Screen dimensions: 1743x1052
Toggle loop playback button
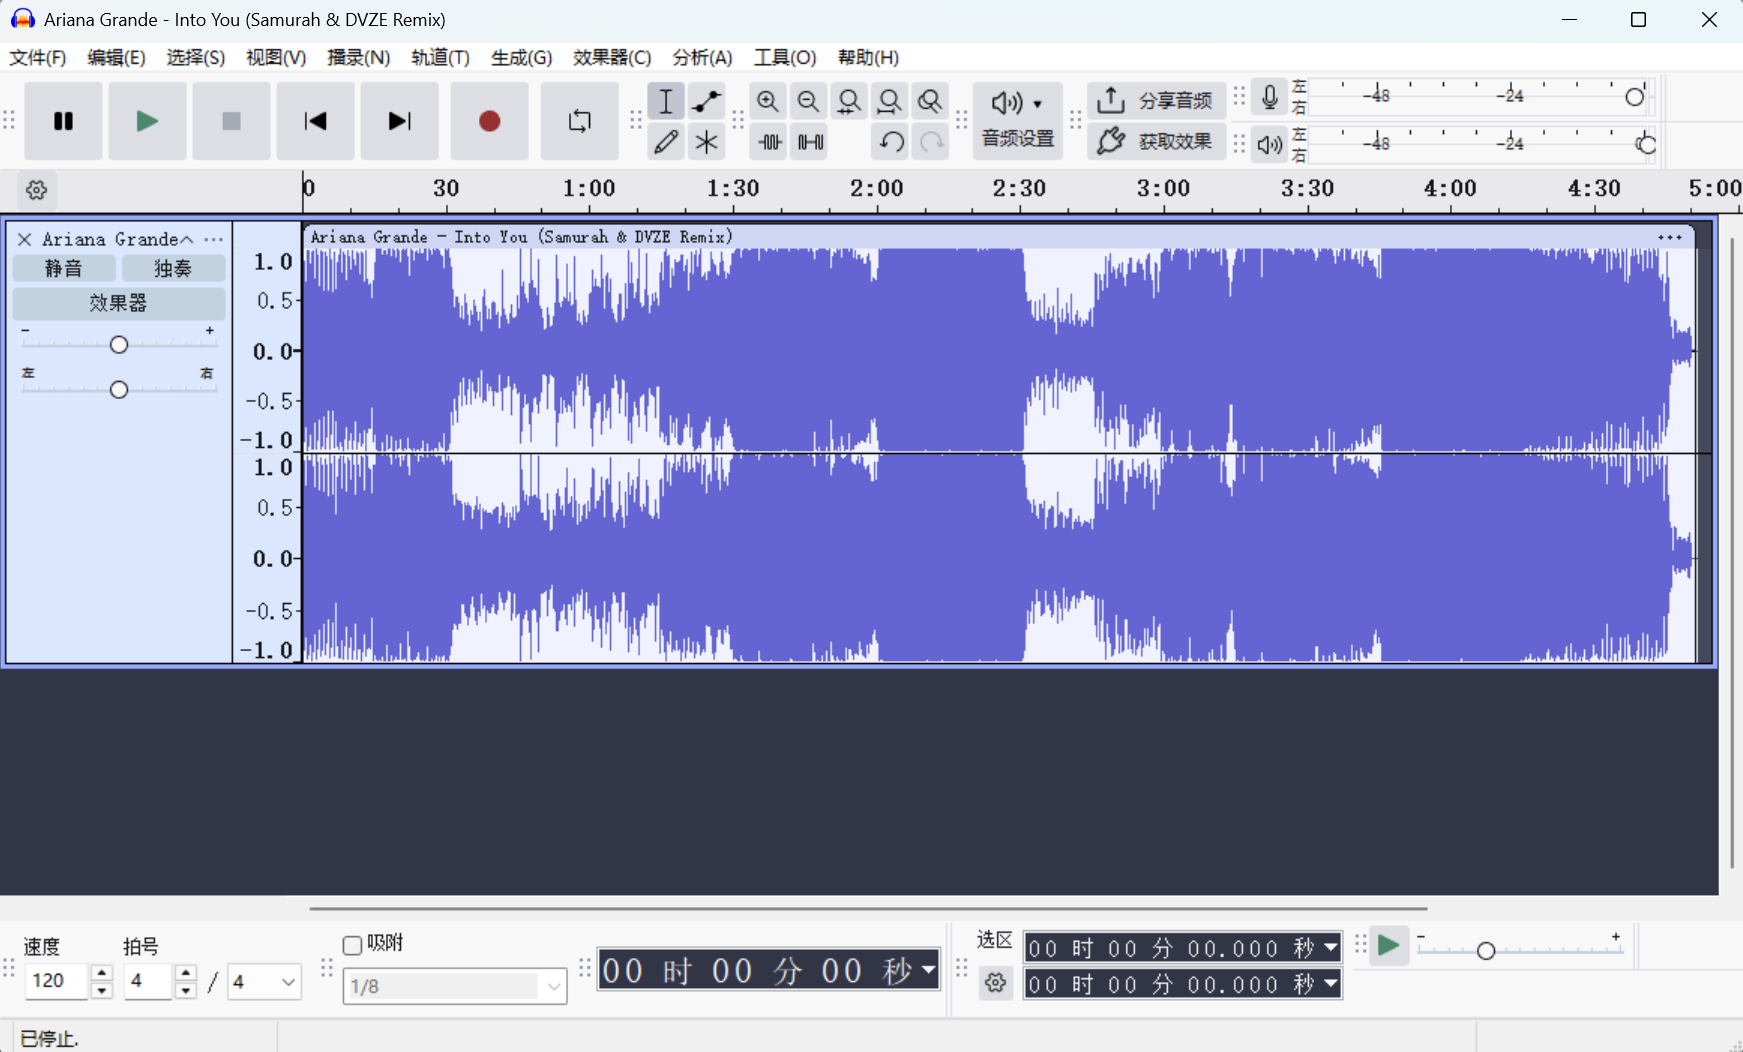pyautogui.click(x=579, y=121)
